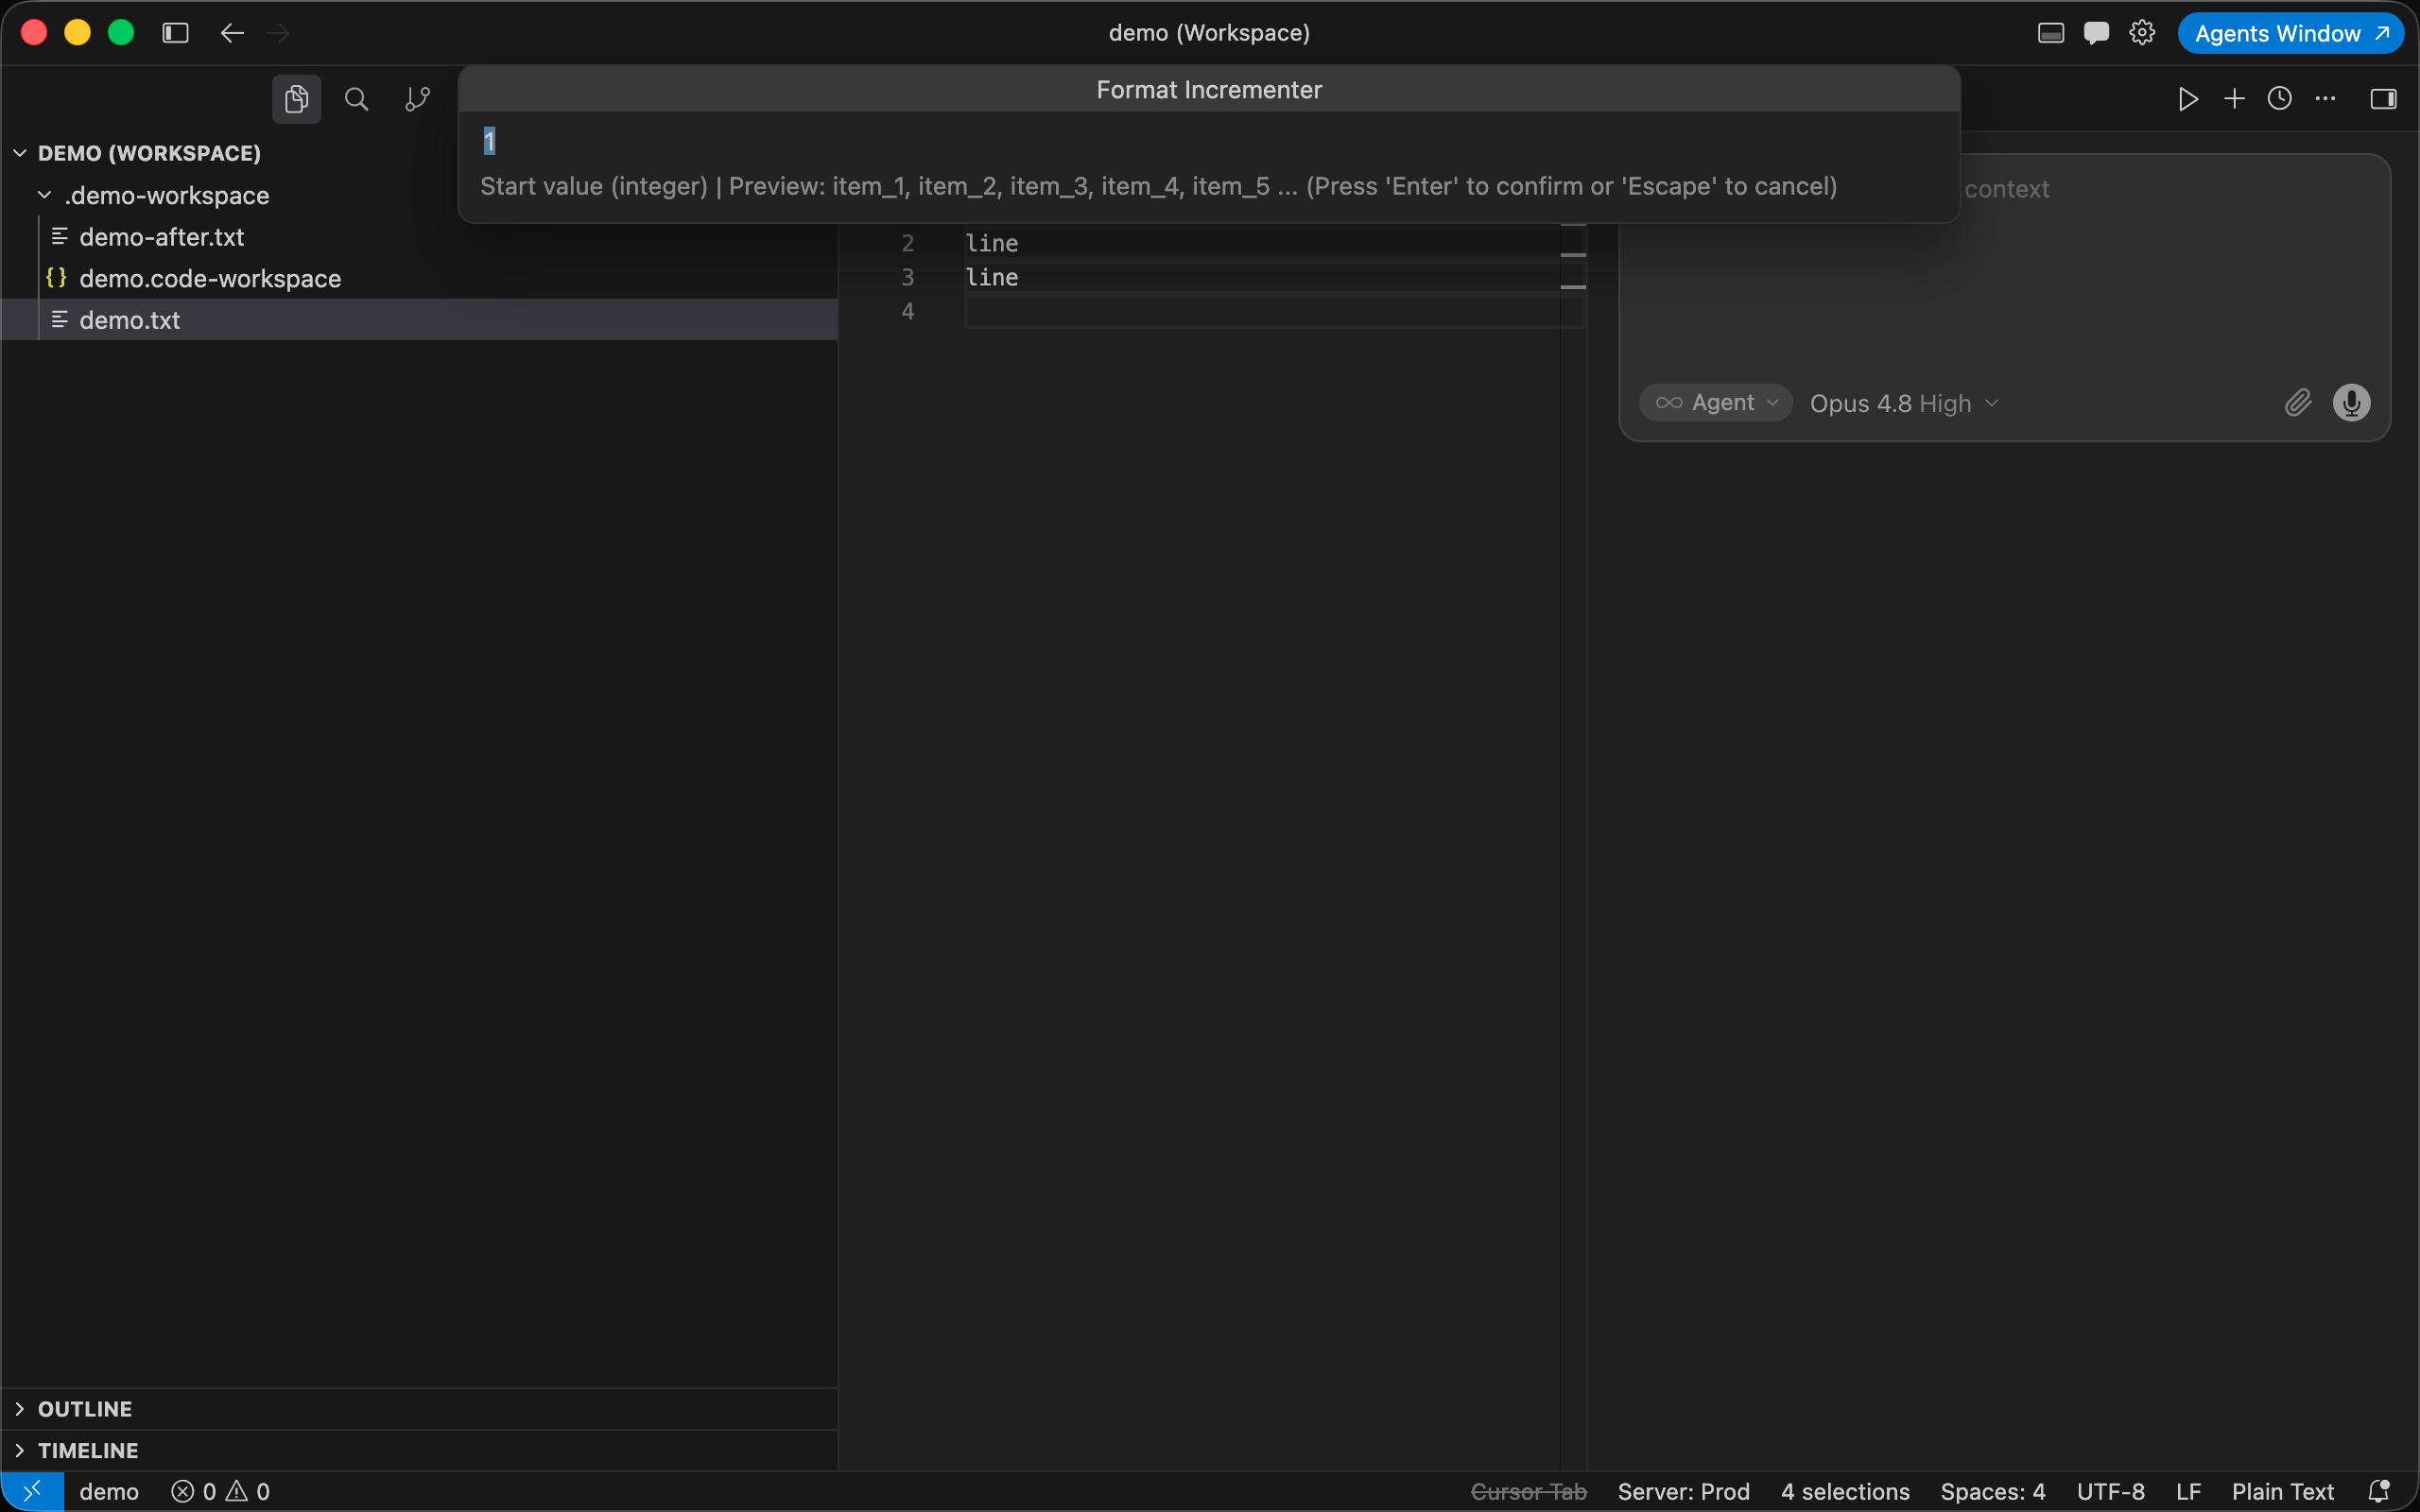2420x1512 pixels.
Task: Click line number 3 in the gutter
Action: [x=907, y=277]
